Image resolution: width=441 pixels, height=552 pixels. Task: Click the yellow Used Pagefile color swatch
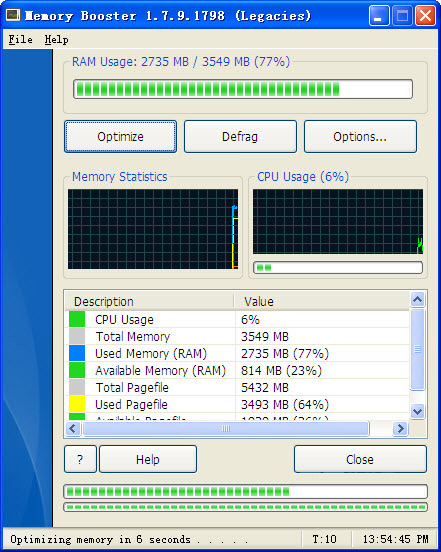tap(77, 404)
